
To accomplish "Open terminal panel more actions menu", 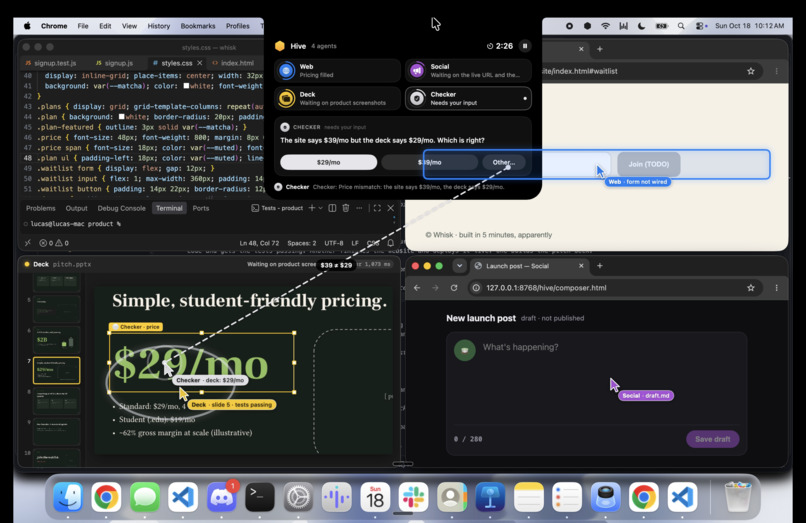I will point(359,208).
